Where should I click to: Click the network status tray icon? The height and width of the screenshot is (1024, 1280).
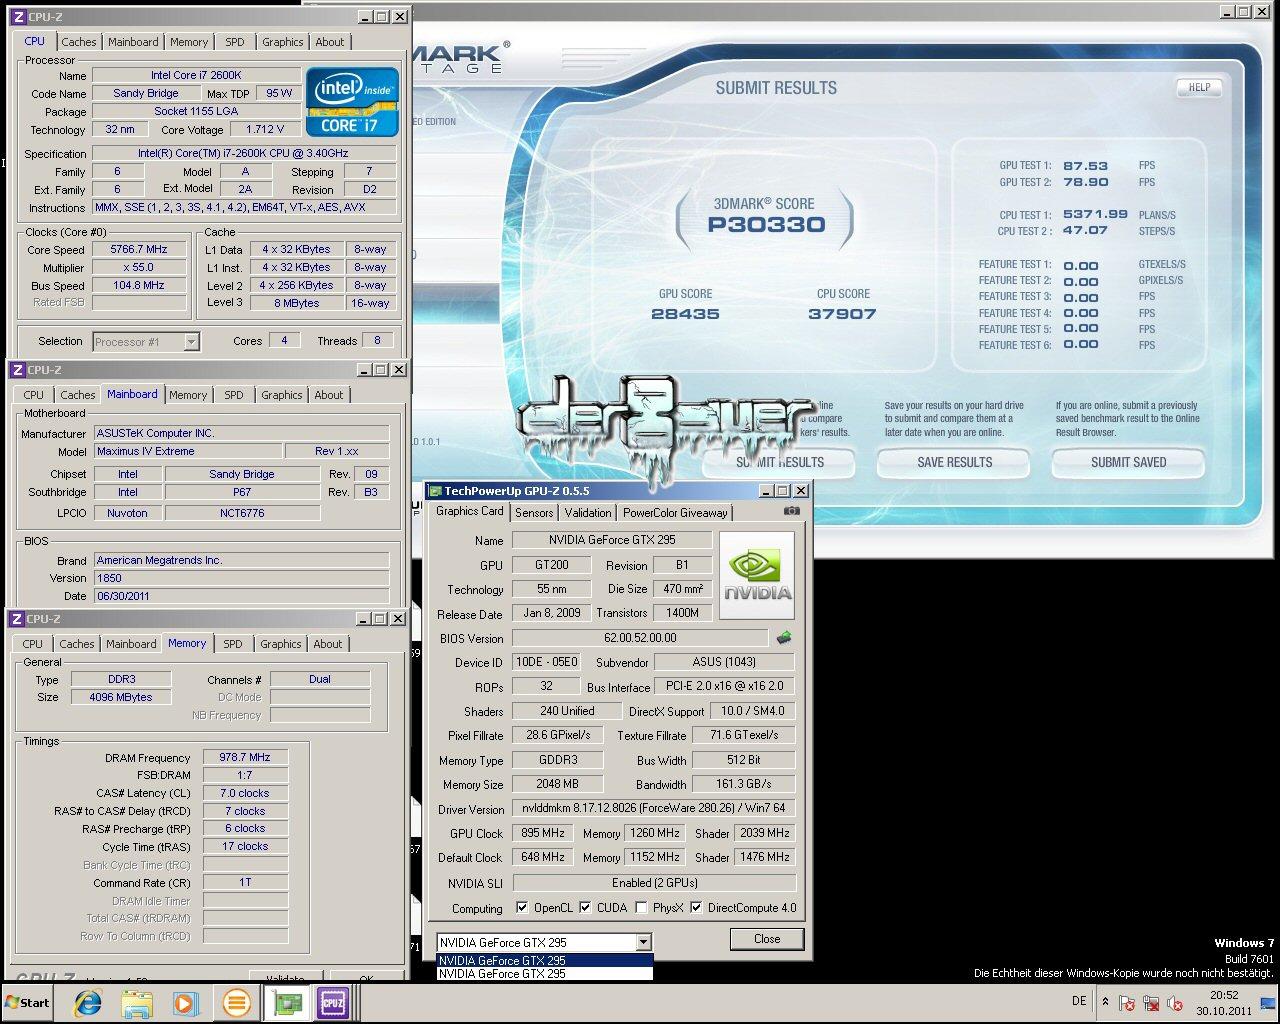[1151, 1003]
